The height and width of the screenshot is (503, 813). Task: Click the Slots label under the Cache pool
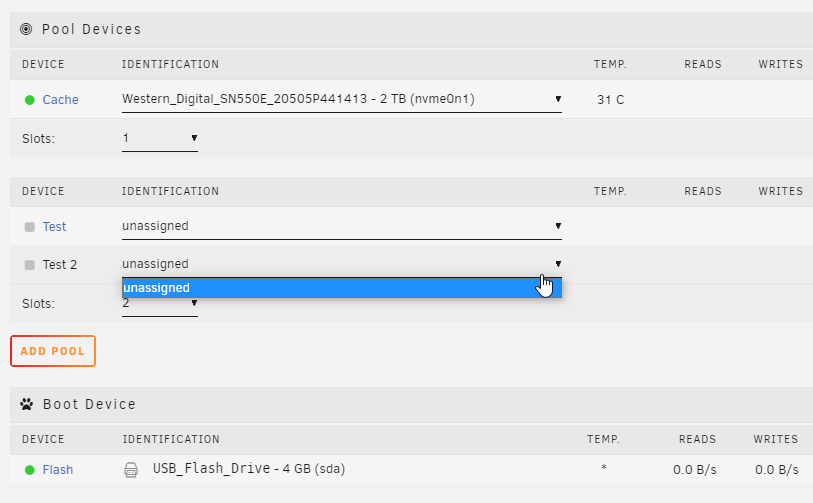38,139
